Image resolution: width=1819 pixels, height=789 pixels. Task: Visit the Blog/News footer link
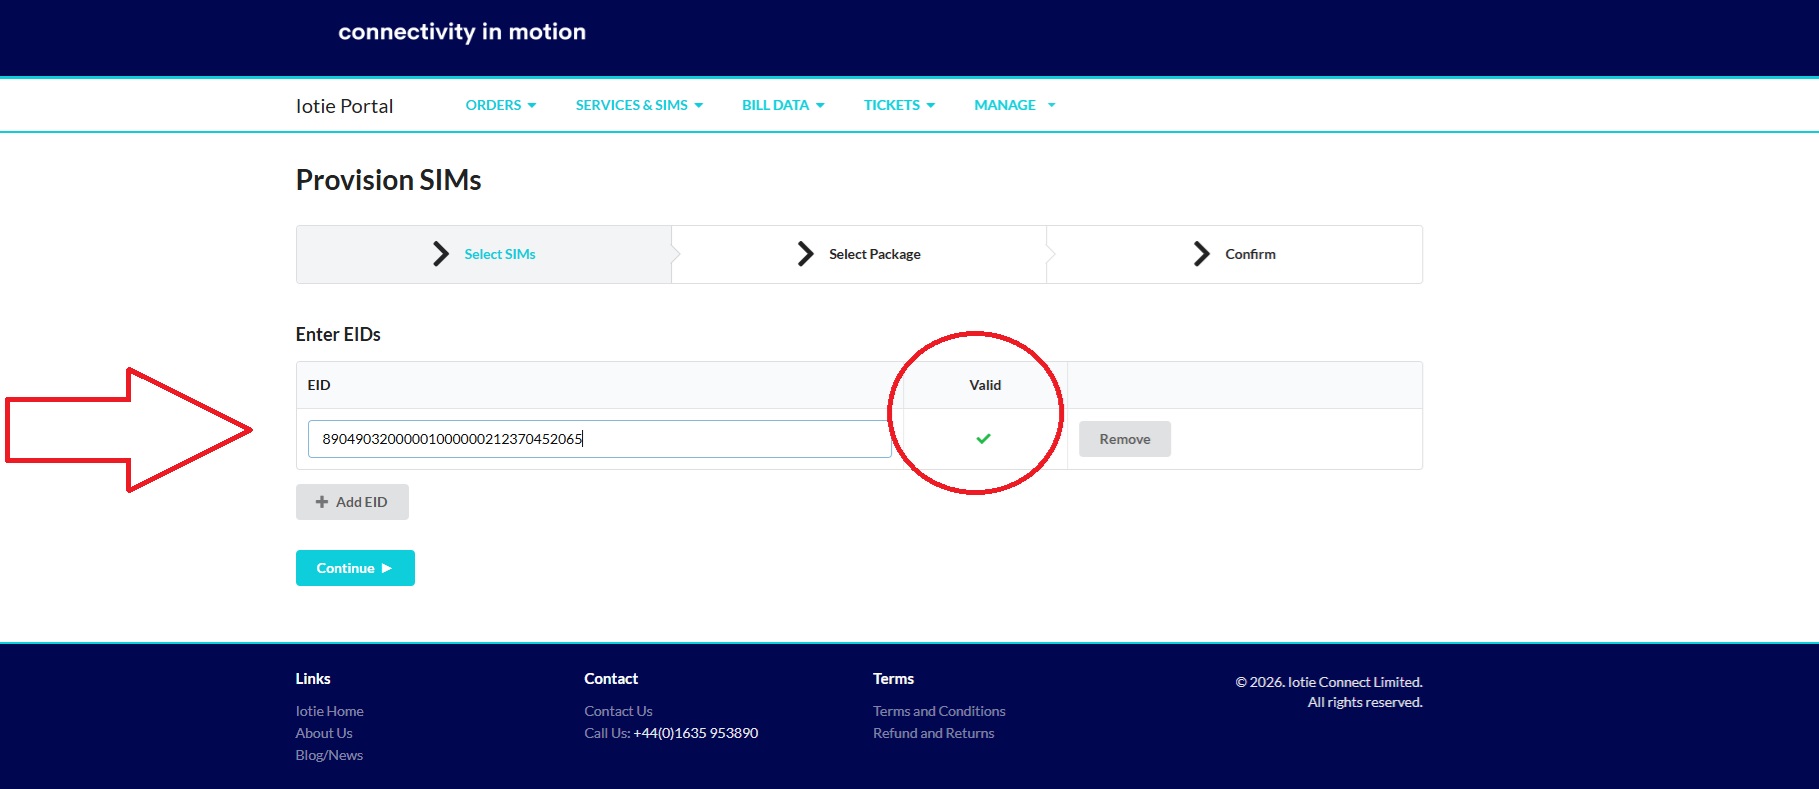pos(329,755)
